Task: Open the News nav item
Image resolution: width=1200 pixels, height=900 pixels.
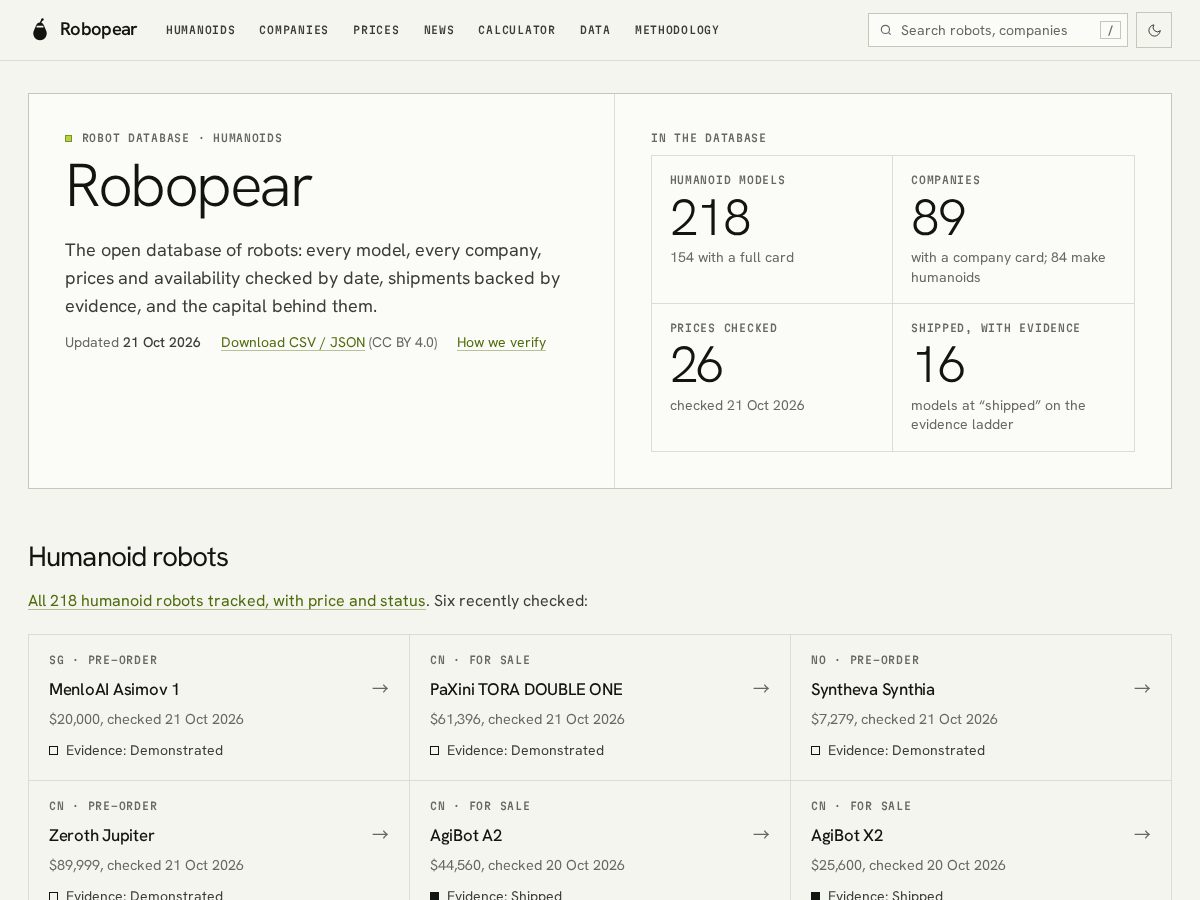Action: click(439, 30)
